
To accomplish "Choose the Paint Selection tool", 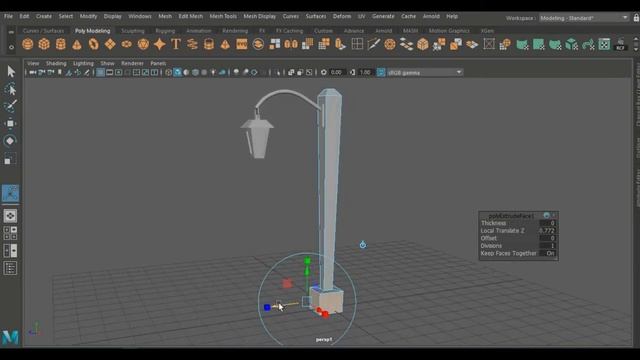I will click(x=11, y=106).
